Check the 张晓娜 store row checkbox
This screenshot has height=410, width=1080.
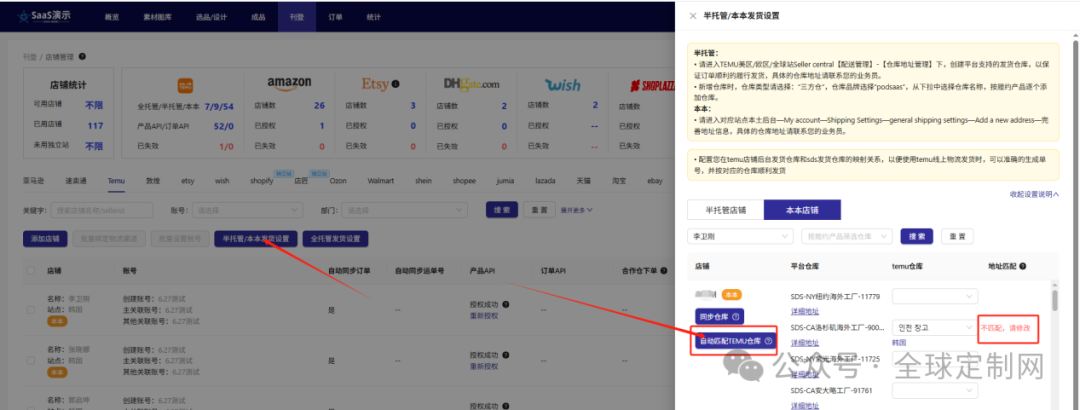coord(31,360)
